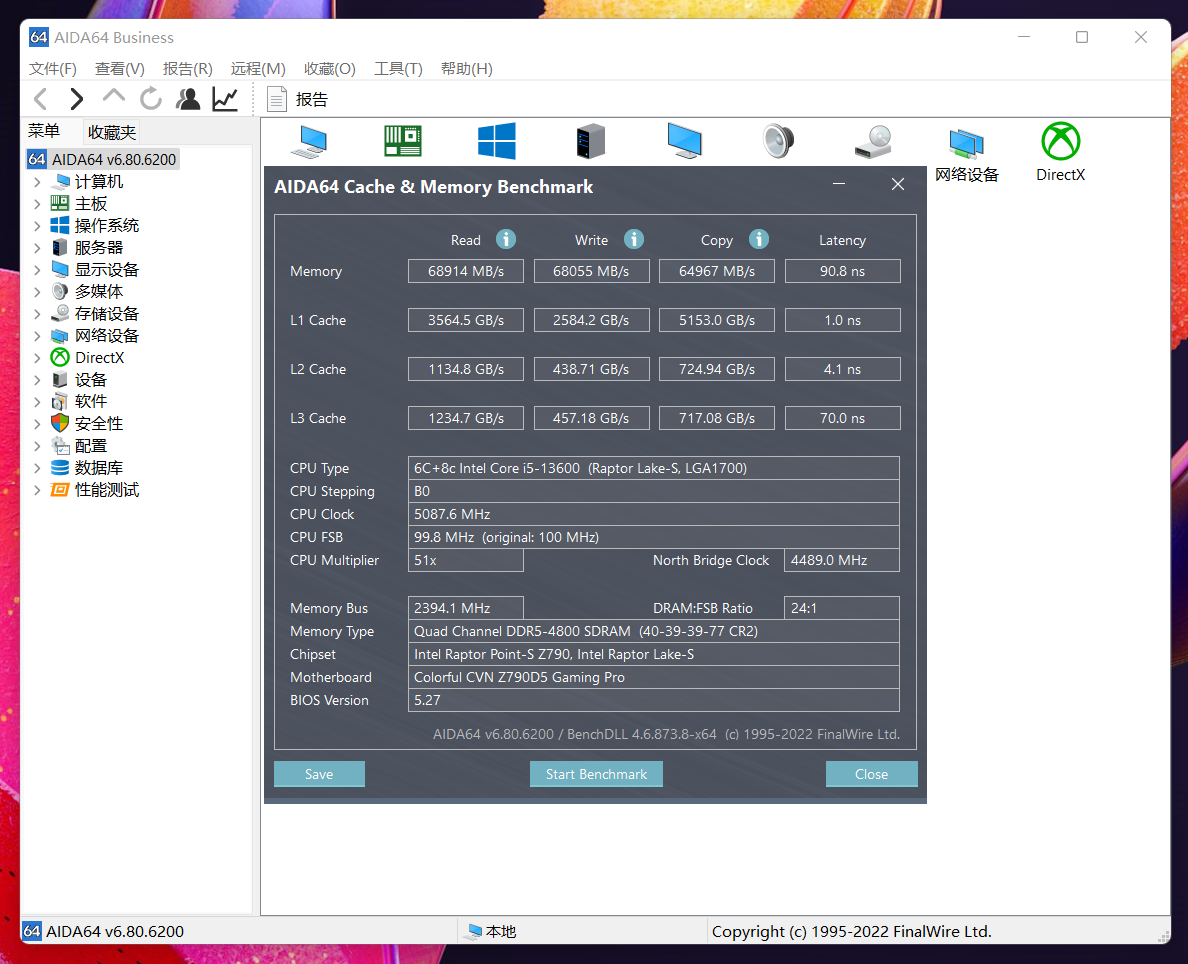This screenshot has height=964, width=1188.
Task: Click the Memory Type field
Action: tap(654, 631)
